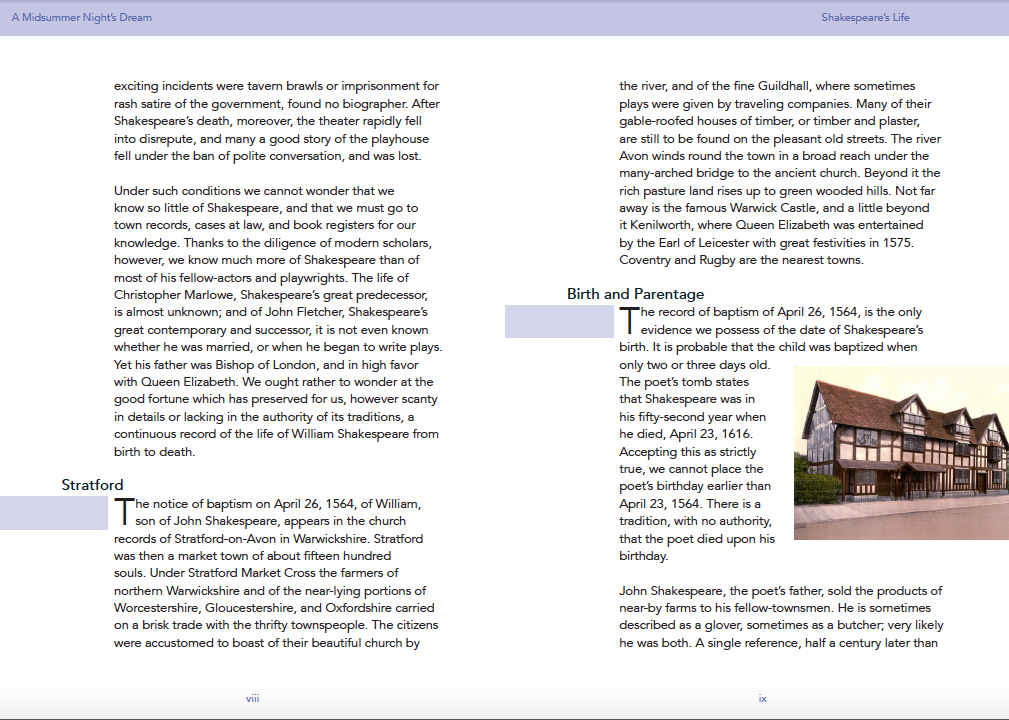Click the line 'by the Earl of Leicester with great festivities in 1575.'
1009x720 pixels.
(766, 243)
